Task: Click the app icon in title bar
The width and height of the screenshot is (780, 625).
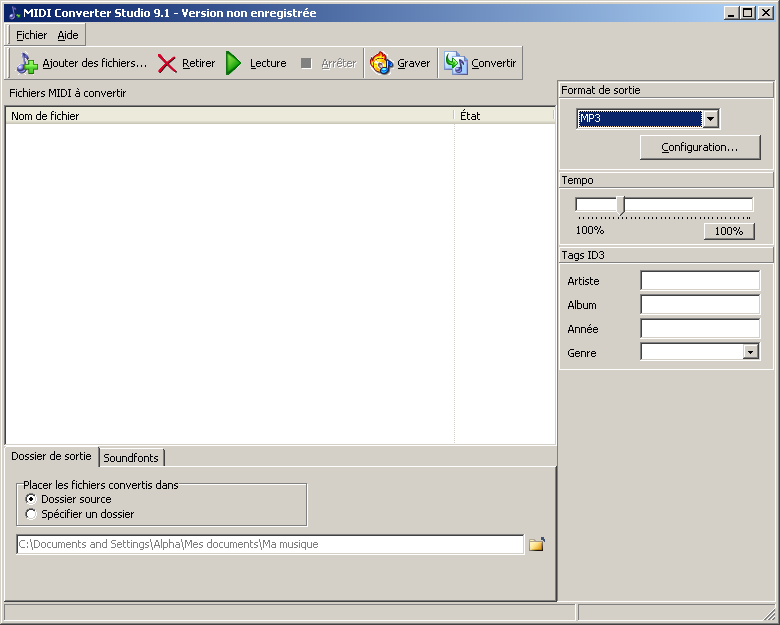Action: [14, 13]
